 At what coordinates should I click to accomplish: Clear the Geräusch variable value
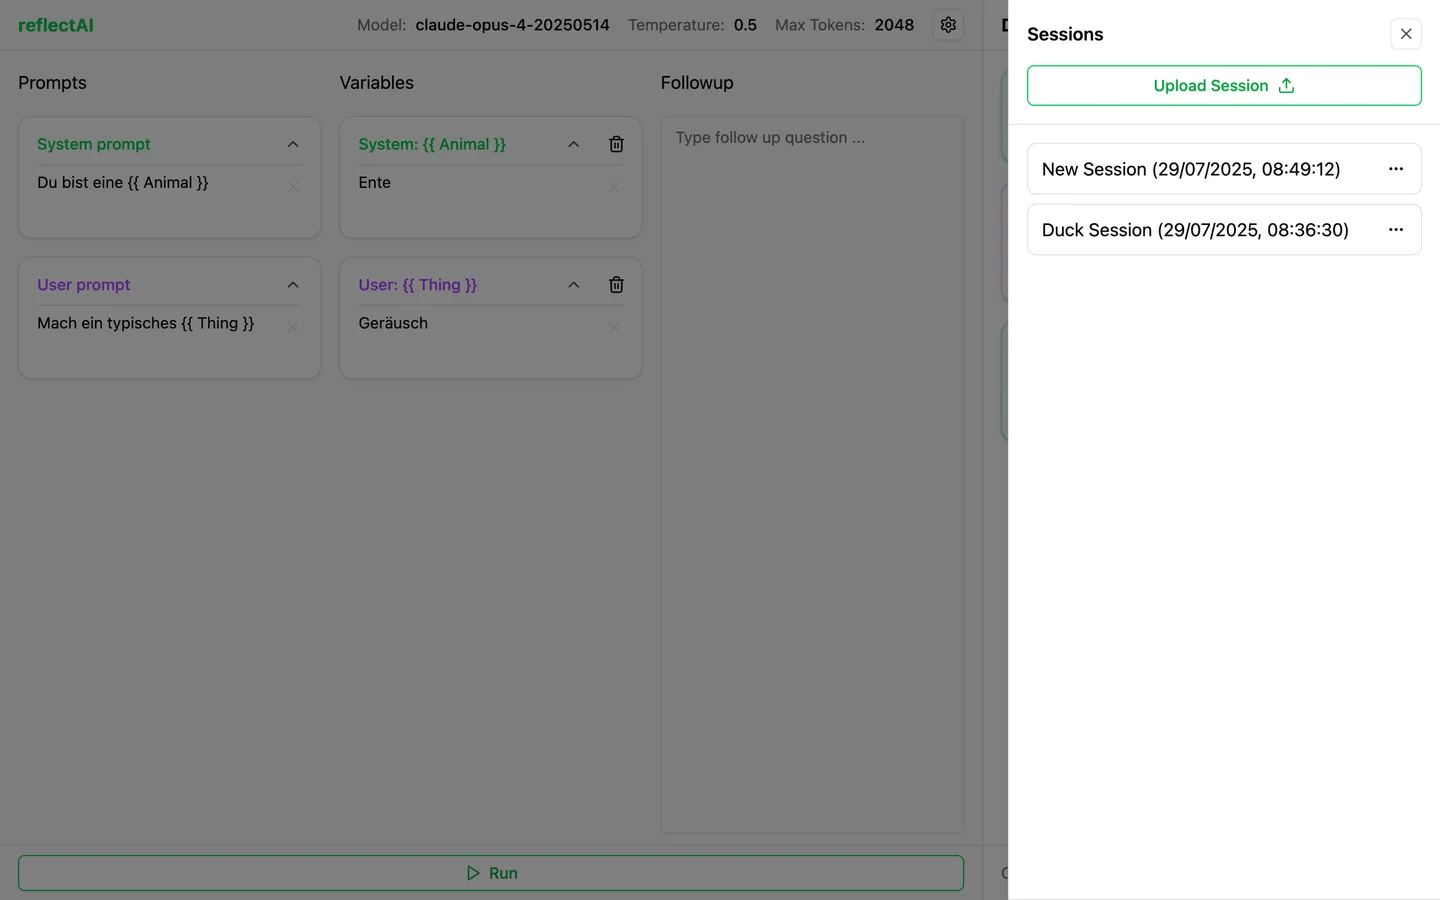(x=614, y=327)
